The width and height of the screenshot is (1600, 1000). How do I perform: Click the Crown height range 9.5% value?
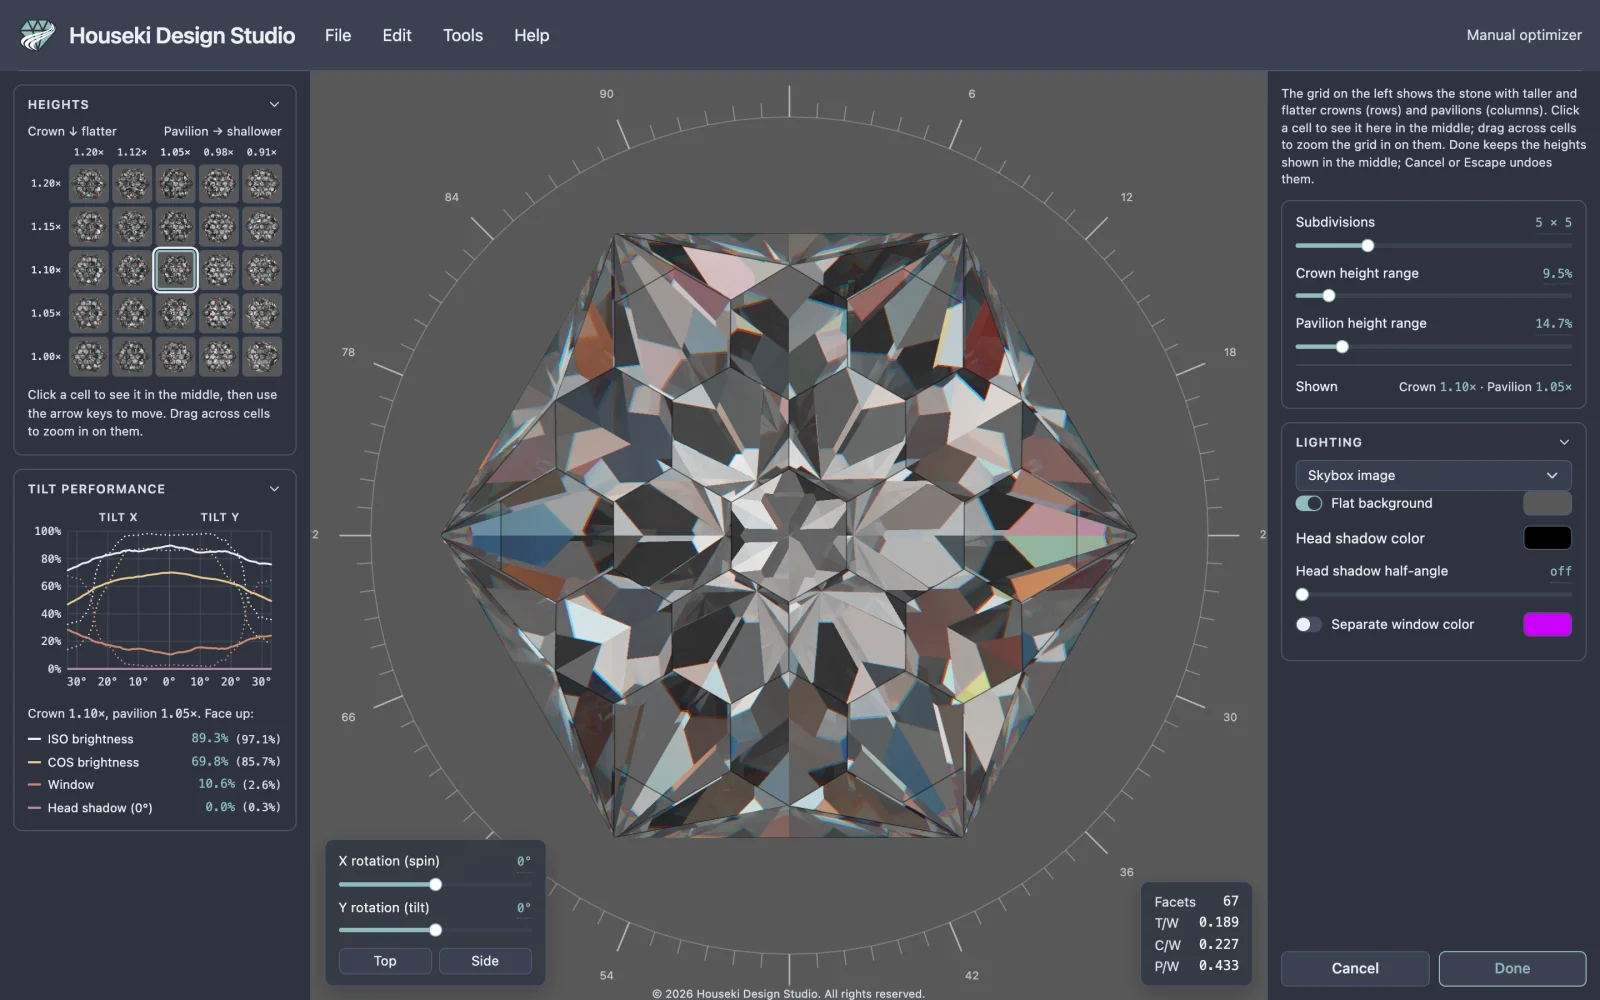pos(1557,273)
